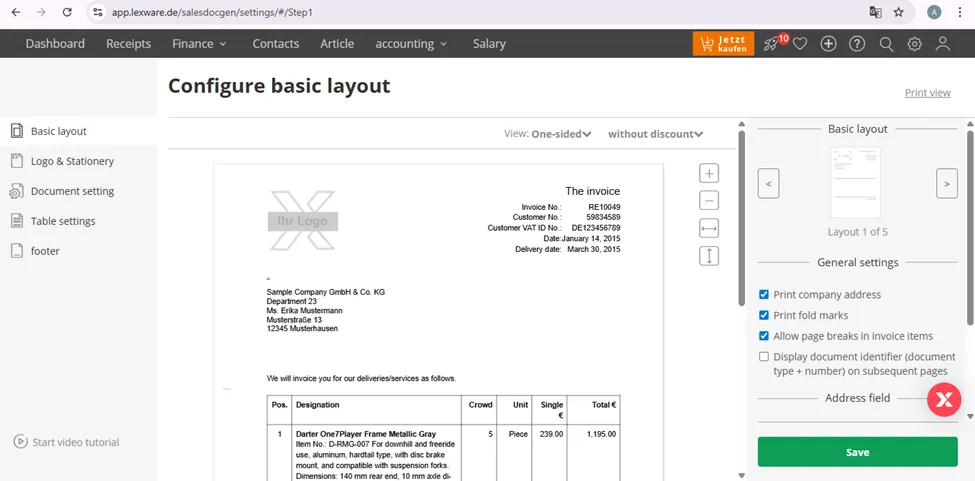This screenshot has width=975, height=481.
Task: Zoom out preview with minus icon
Action: (x=709, y=201)
